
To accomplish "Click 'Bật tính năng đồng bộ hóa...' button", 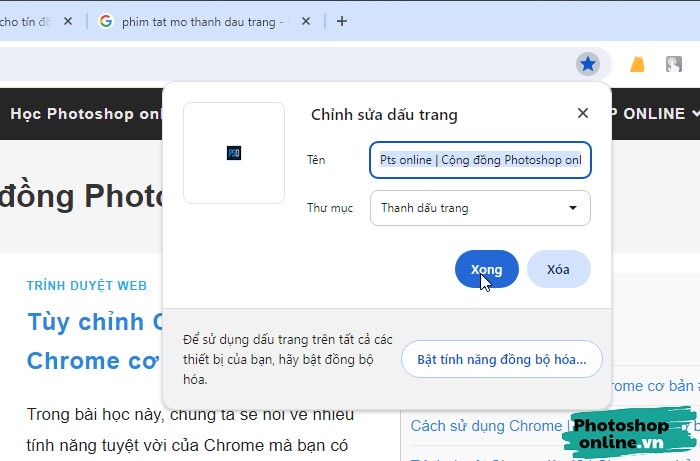I will tap(502, 359).
